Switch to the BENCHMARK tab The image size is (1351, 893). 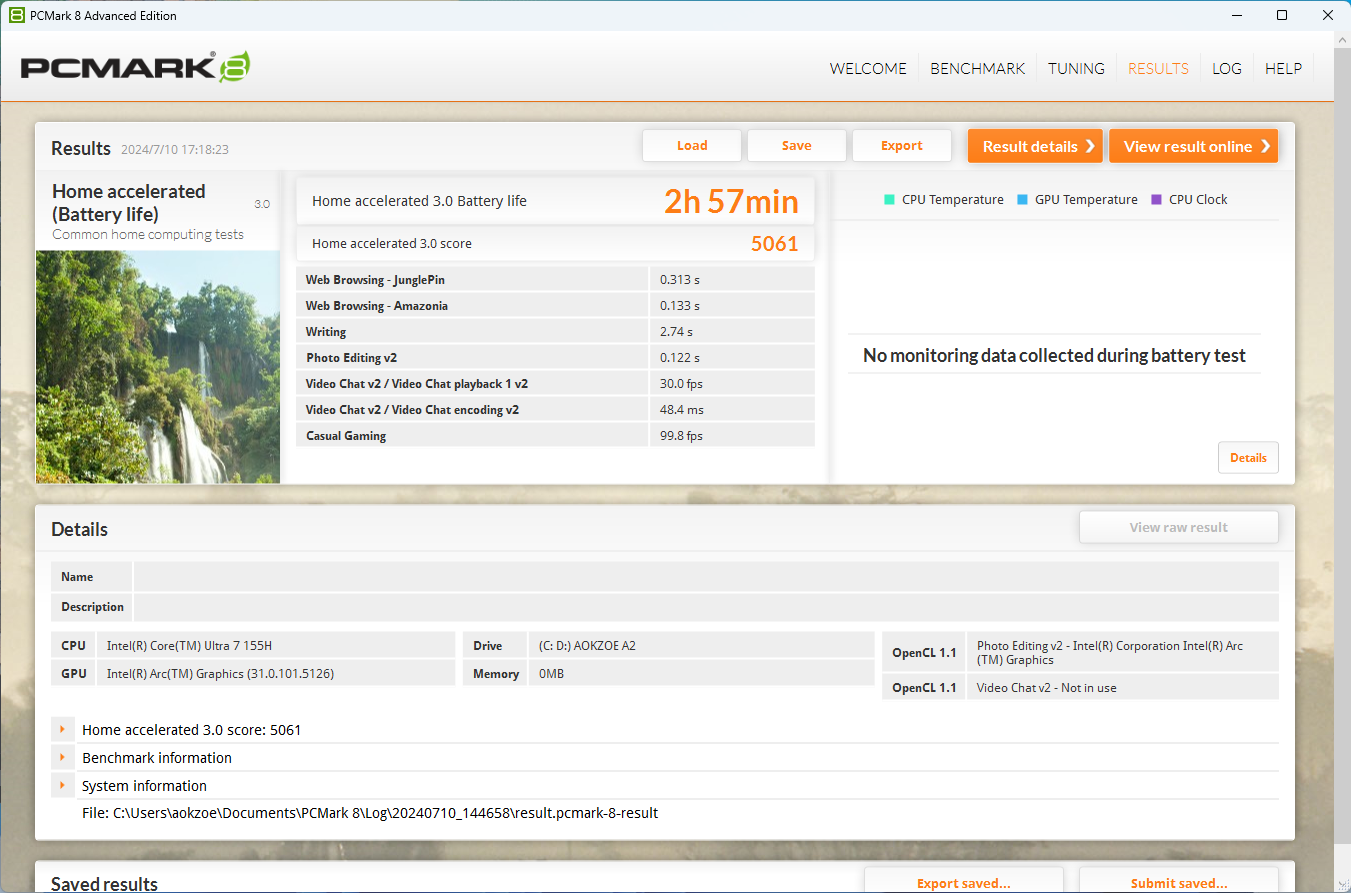(977, 68)
